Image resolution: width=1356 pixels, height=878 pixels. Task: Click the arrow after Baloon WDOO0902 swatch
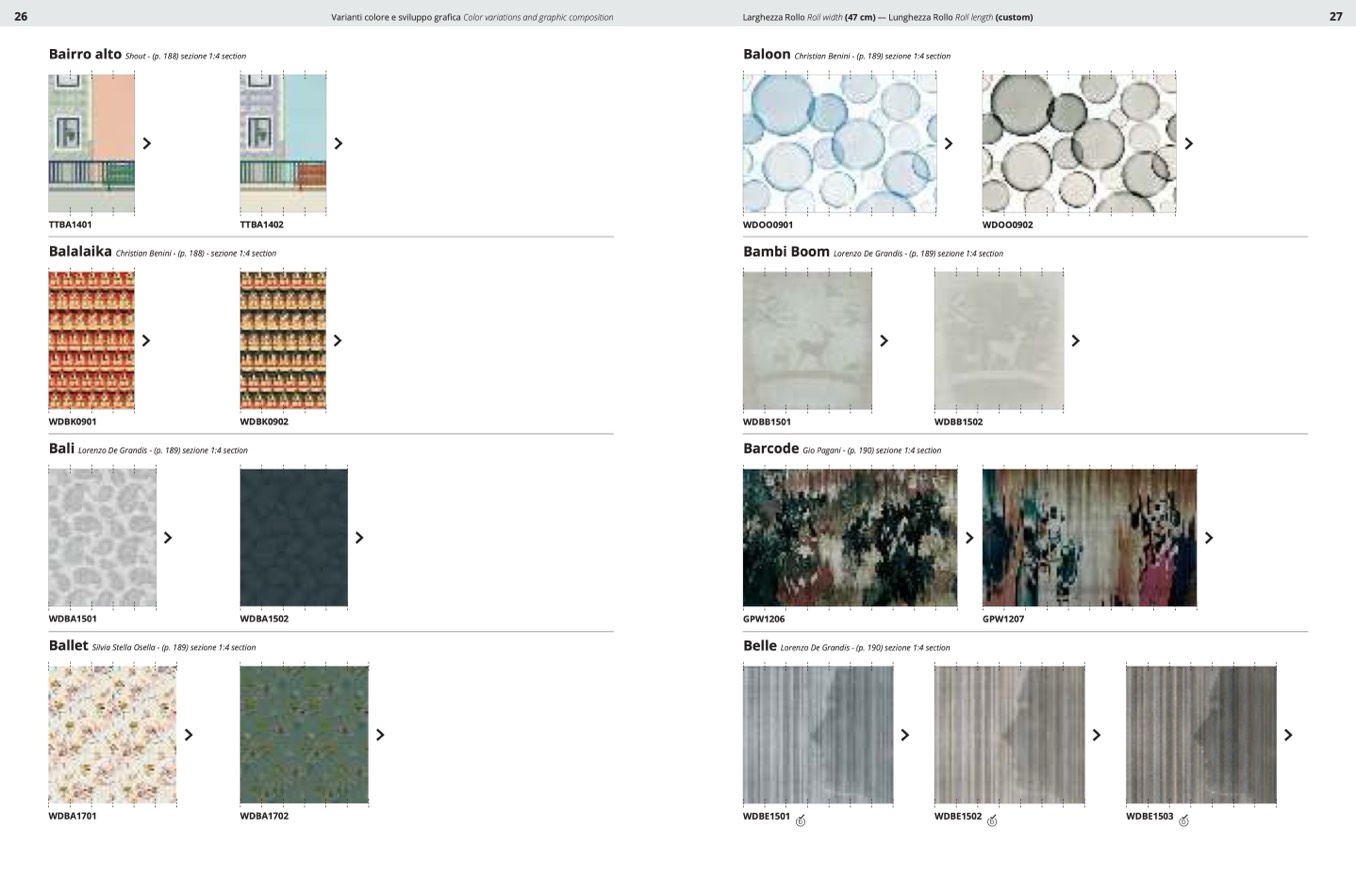1189,143
